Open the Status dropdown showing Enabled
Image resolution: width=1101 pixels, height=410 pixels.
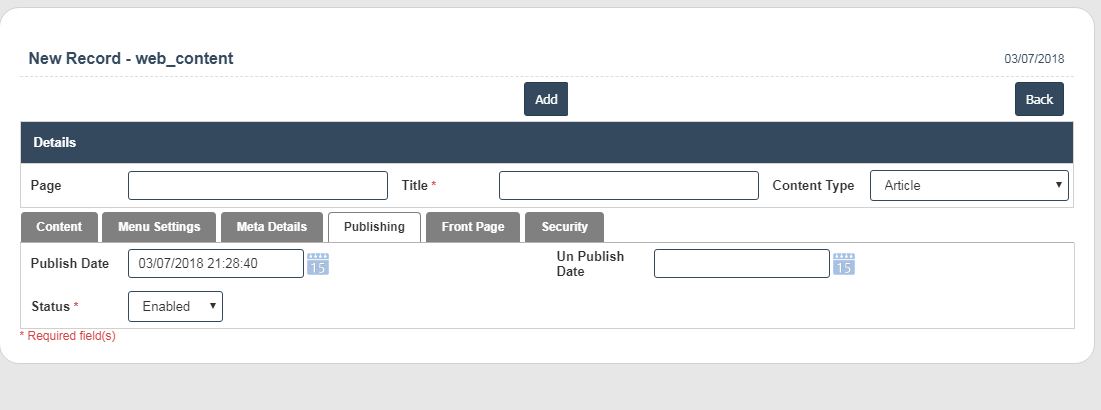[175, 307]
